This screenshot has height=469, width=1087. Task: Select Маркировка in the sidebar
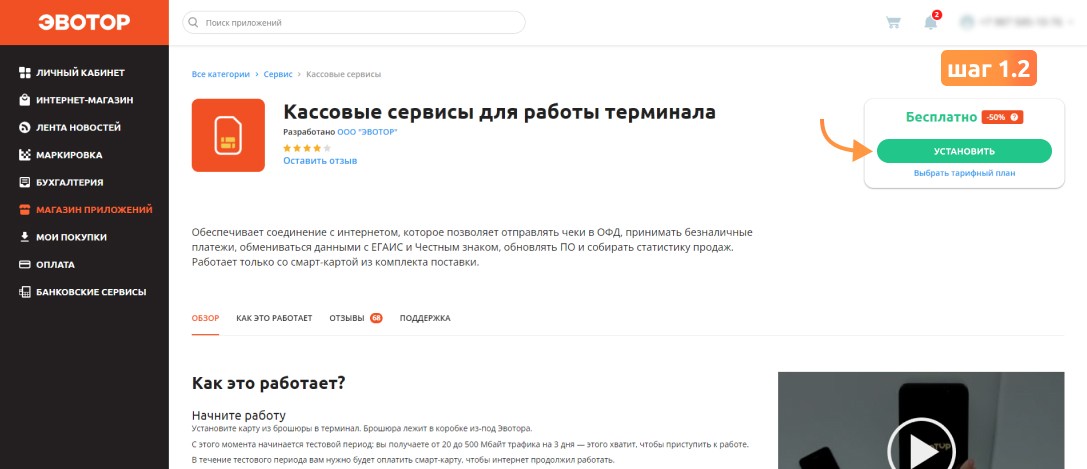coord(60,155)
